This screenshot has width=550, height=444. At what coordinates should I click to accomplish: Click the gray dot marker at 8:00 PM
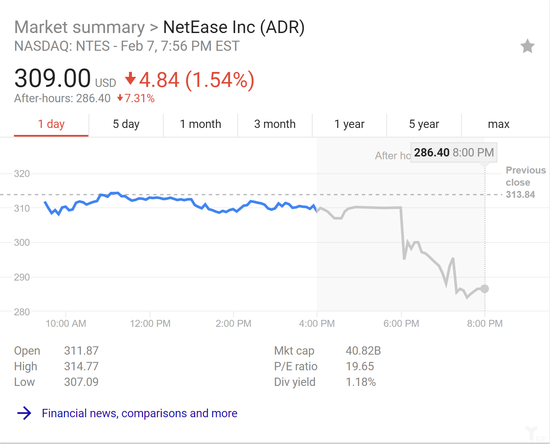484,289
